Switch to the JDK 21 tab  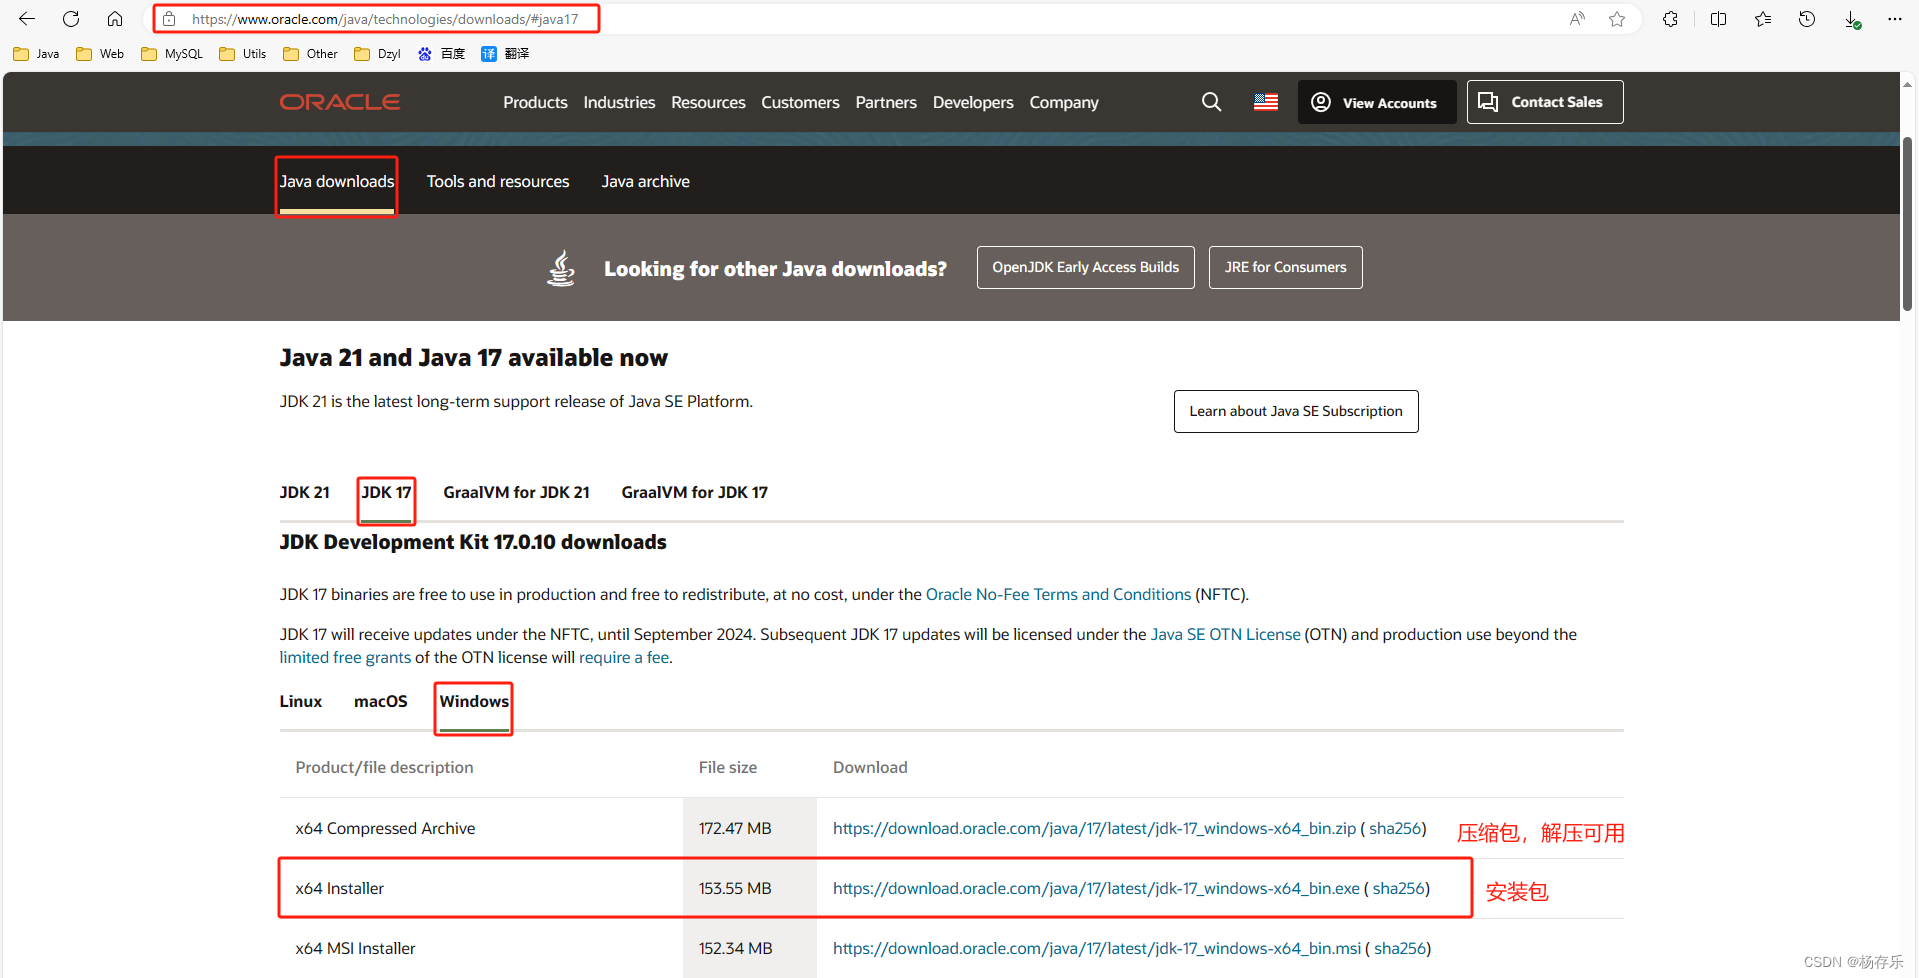(x=305, y=492)
